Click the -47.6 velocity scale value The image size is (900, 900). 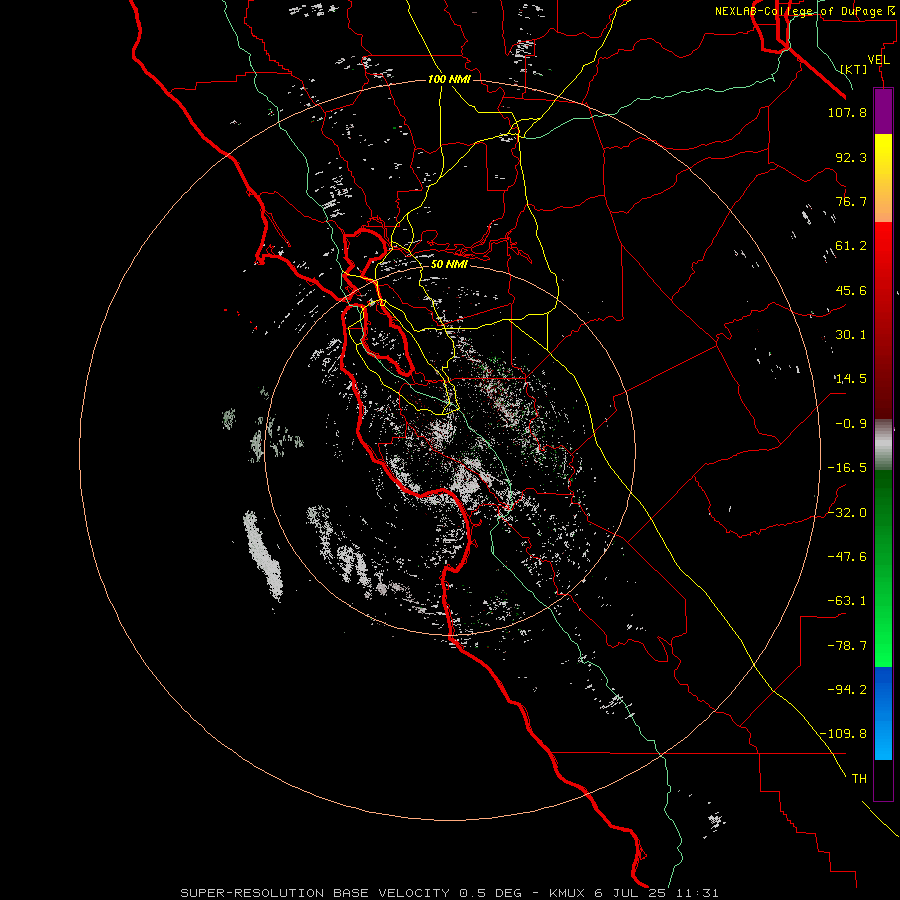[847, 557]
